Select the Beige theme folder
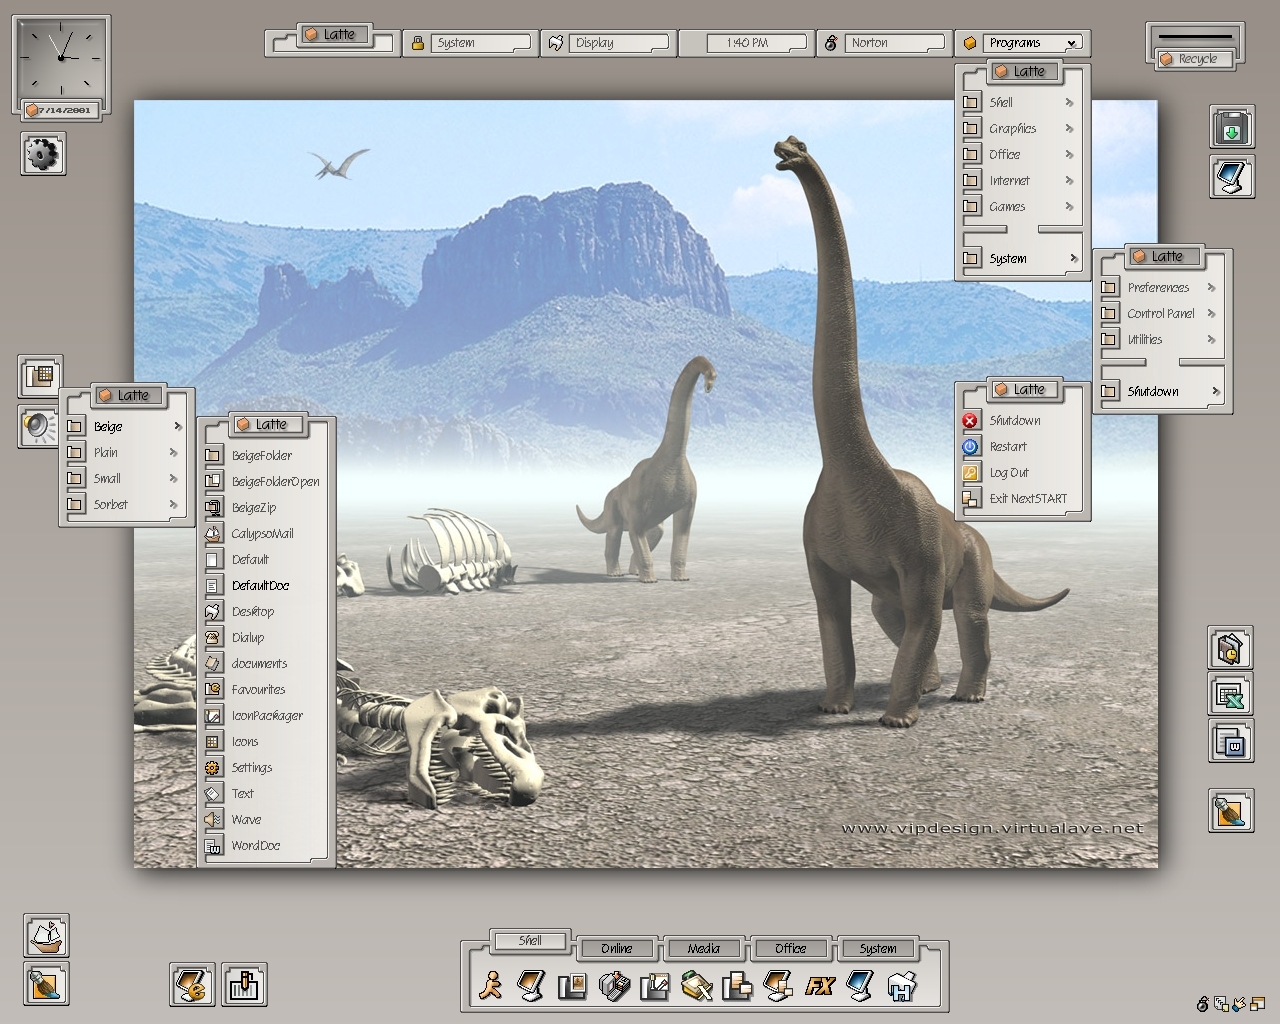Screen dimensions: 1280x1024 [126, 426]
